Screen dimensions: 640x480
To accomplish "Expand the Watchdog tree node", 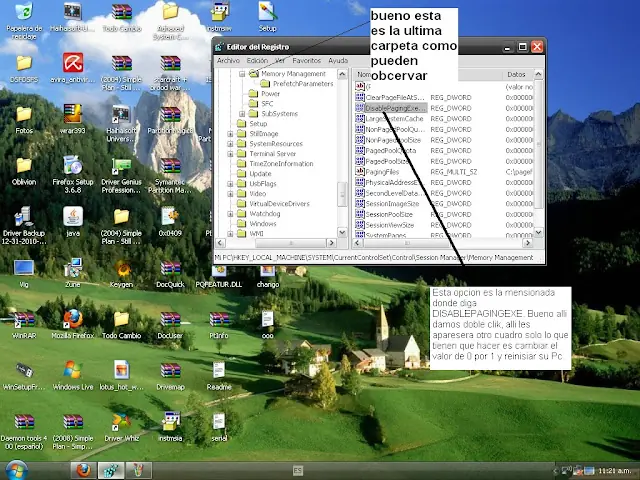I will click(x=230, y=214).
